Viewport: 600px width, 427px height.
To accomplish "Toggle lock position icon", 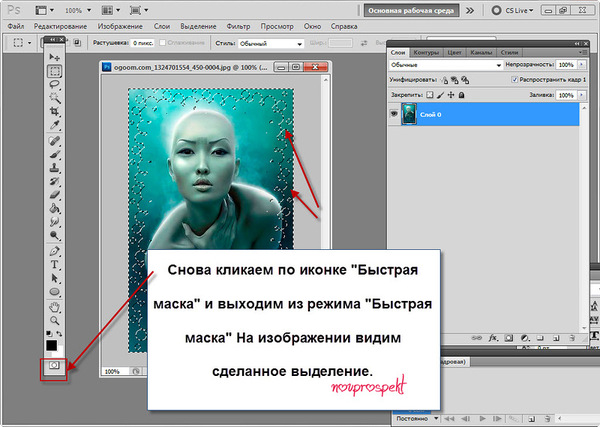I will (451, 95).
